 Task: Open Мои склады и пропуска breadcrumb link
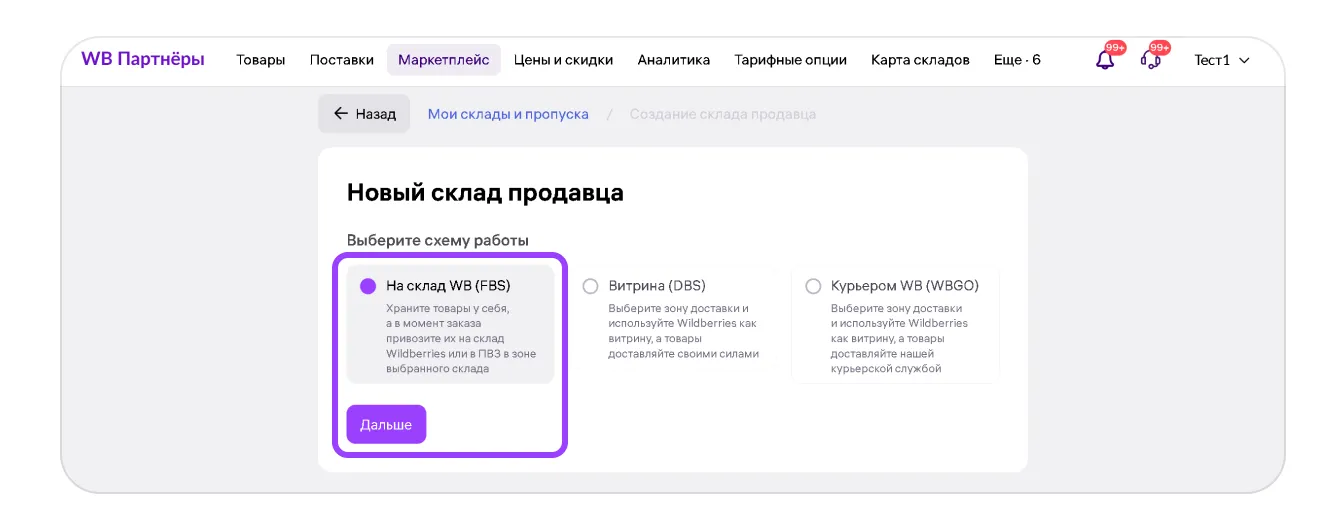pyautogui.click(x=508, y=114)
